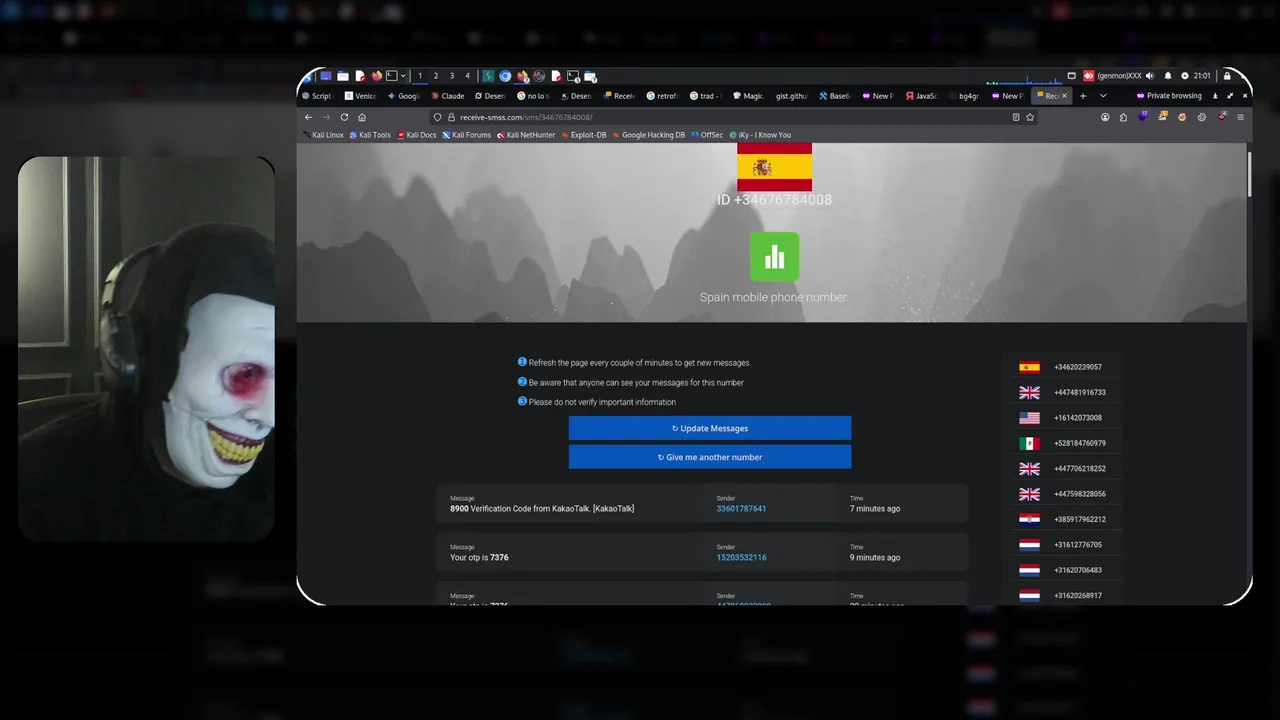
Task: Open the Kali NetHunter bookmark
Action: [526, 135]
